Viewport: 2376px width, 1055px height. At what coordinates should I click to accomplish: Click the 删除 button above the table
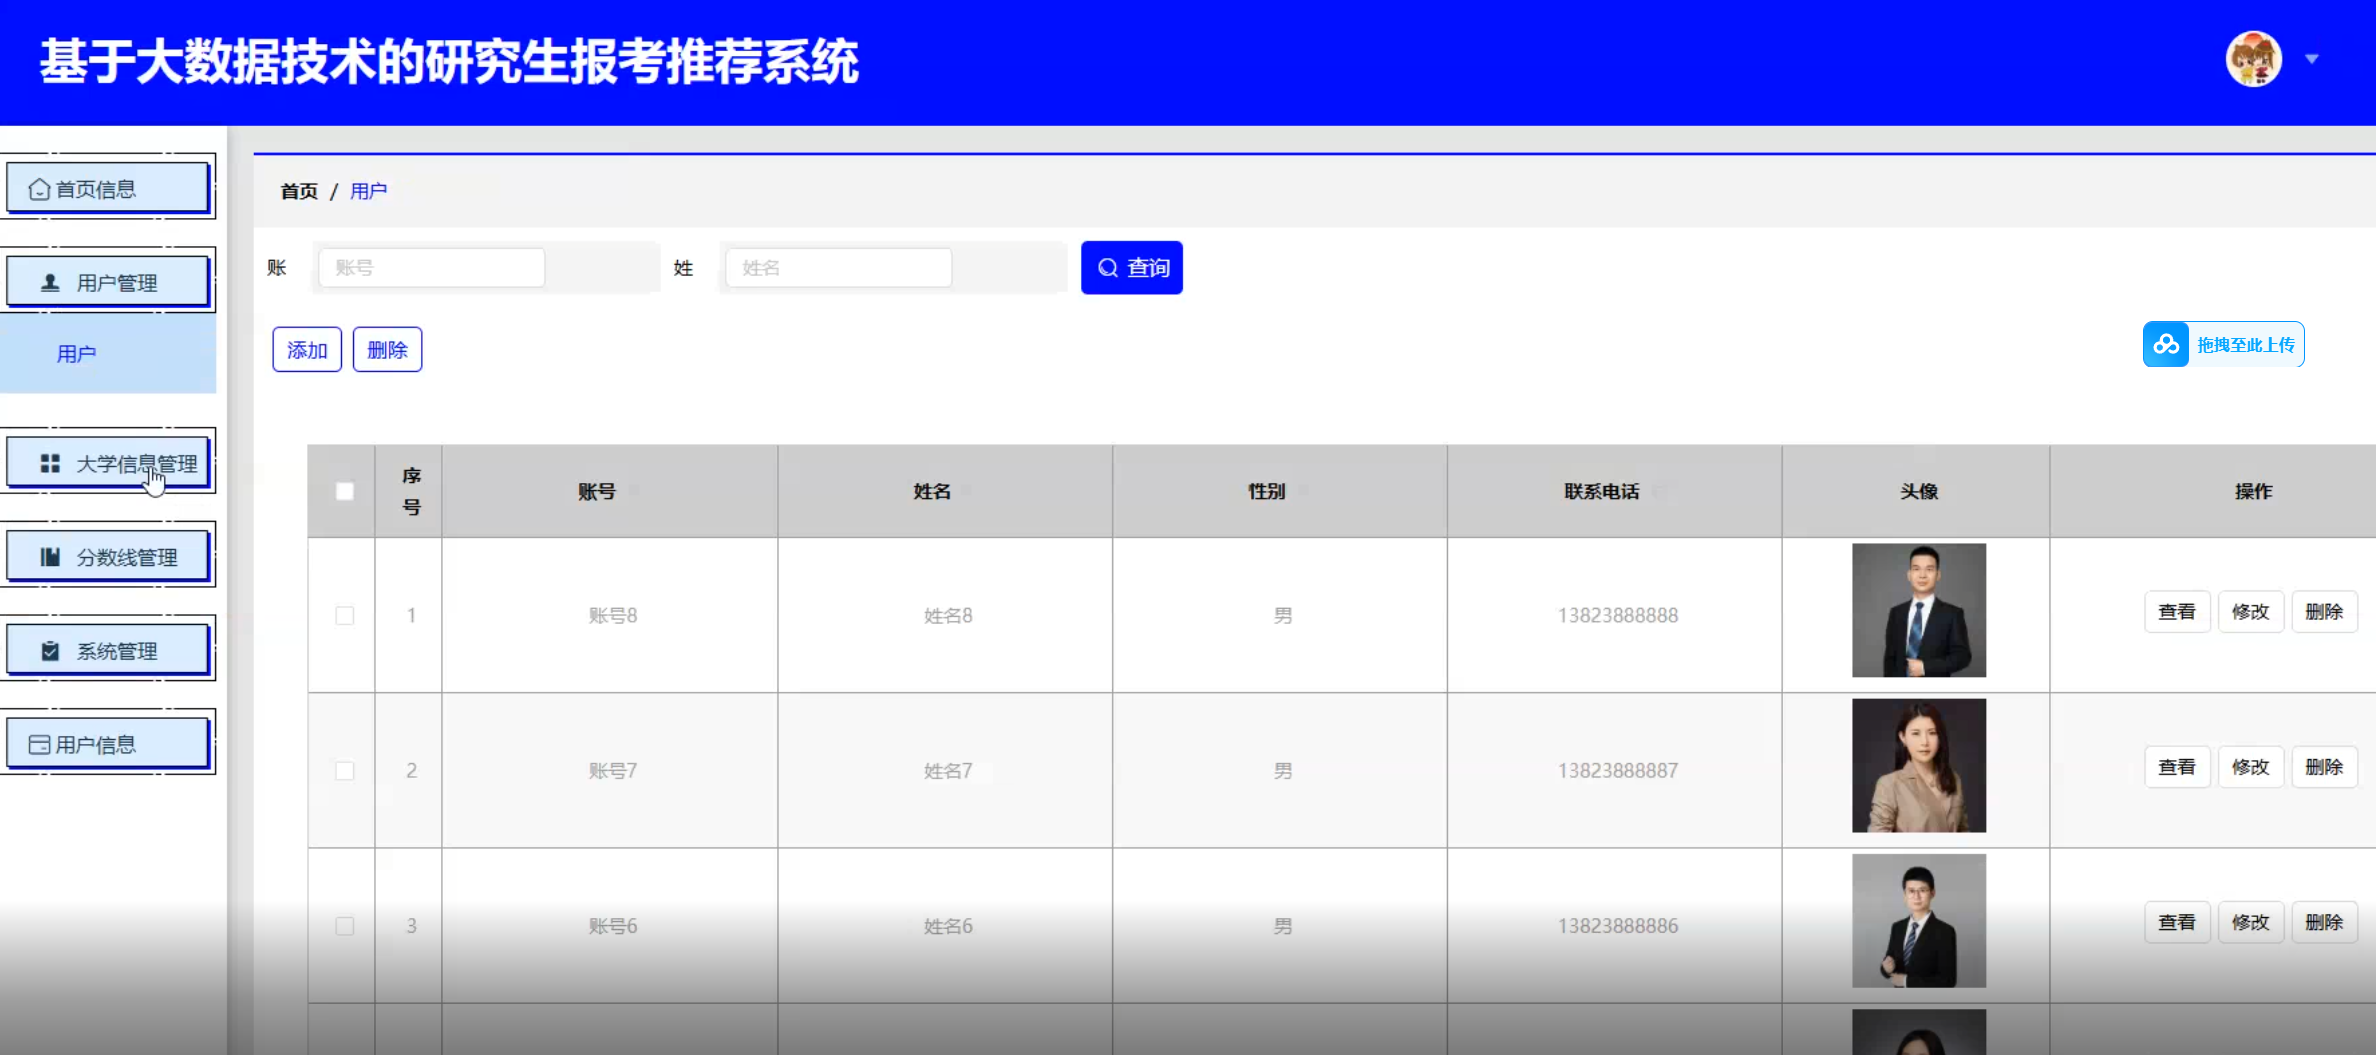tap(387, 349)
